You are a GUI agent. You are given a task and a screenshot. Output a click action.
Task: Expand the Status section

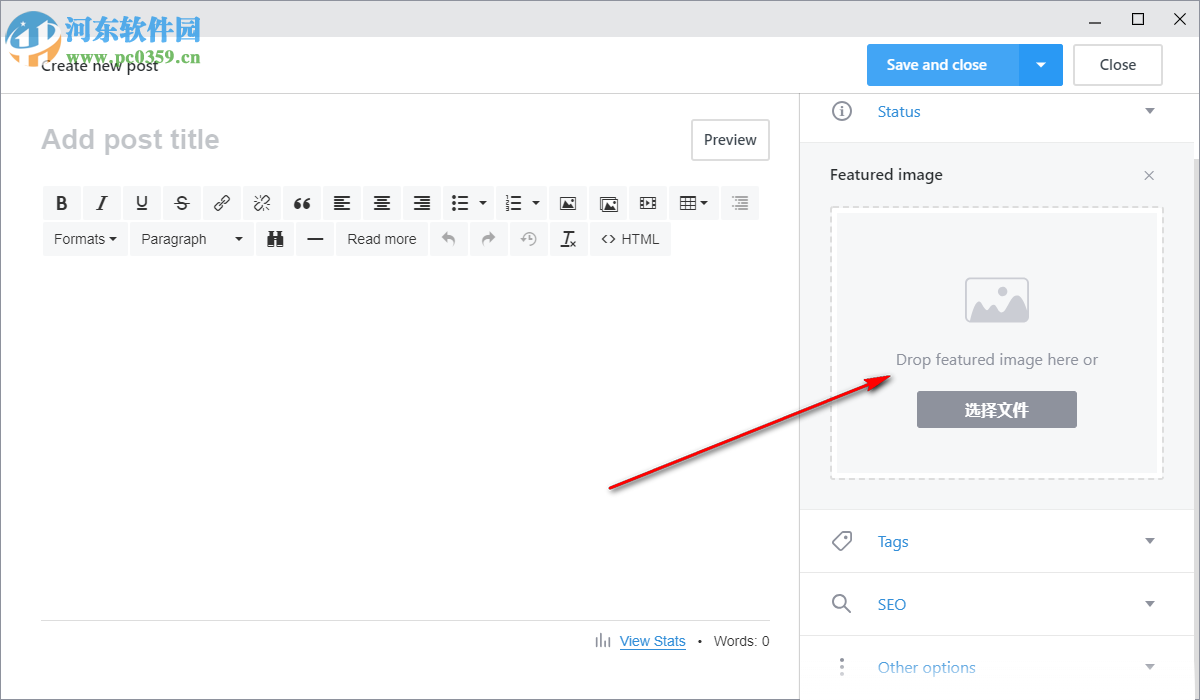996,111
